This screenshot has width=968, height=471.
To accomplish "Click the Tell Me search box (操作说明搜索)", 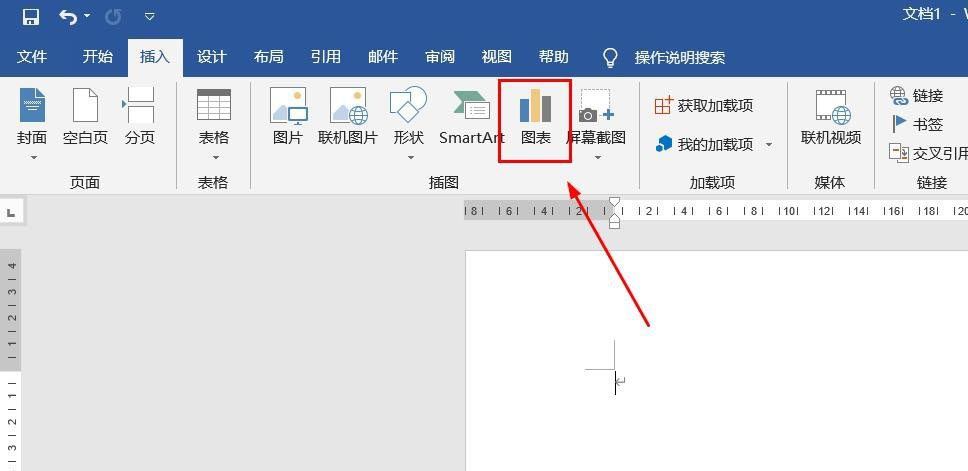I will 679,57.
